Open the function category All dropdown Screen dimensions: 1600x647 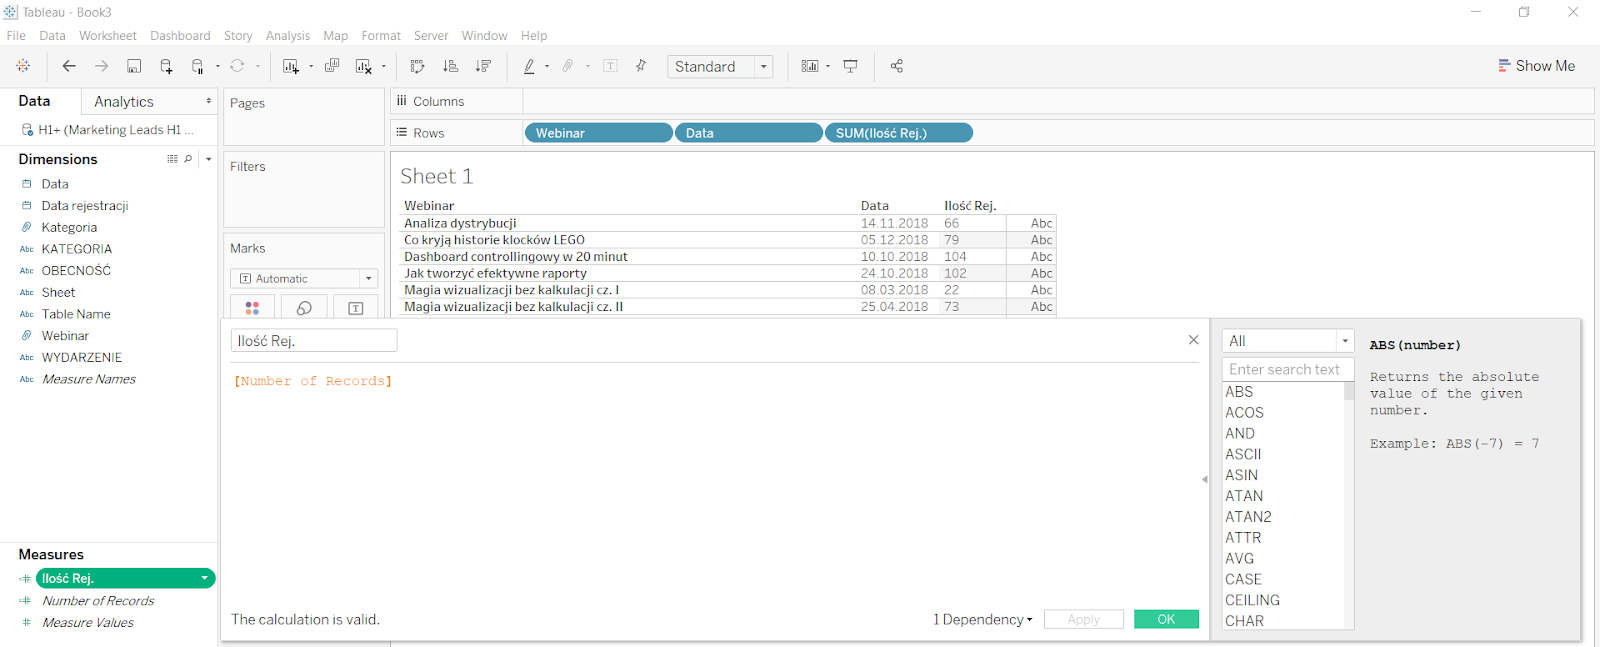1287,341
